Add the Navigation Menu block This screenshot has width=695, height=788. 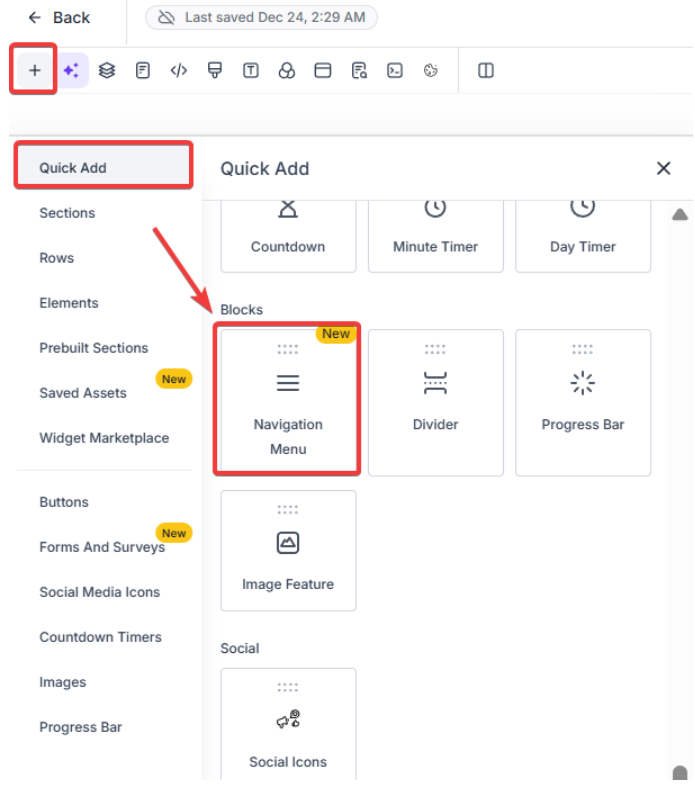(288, 402)
